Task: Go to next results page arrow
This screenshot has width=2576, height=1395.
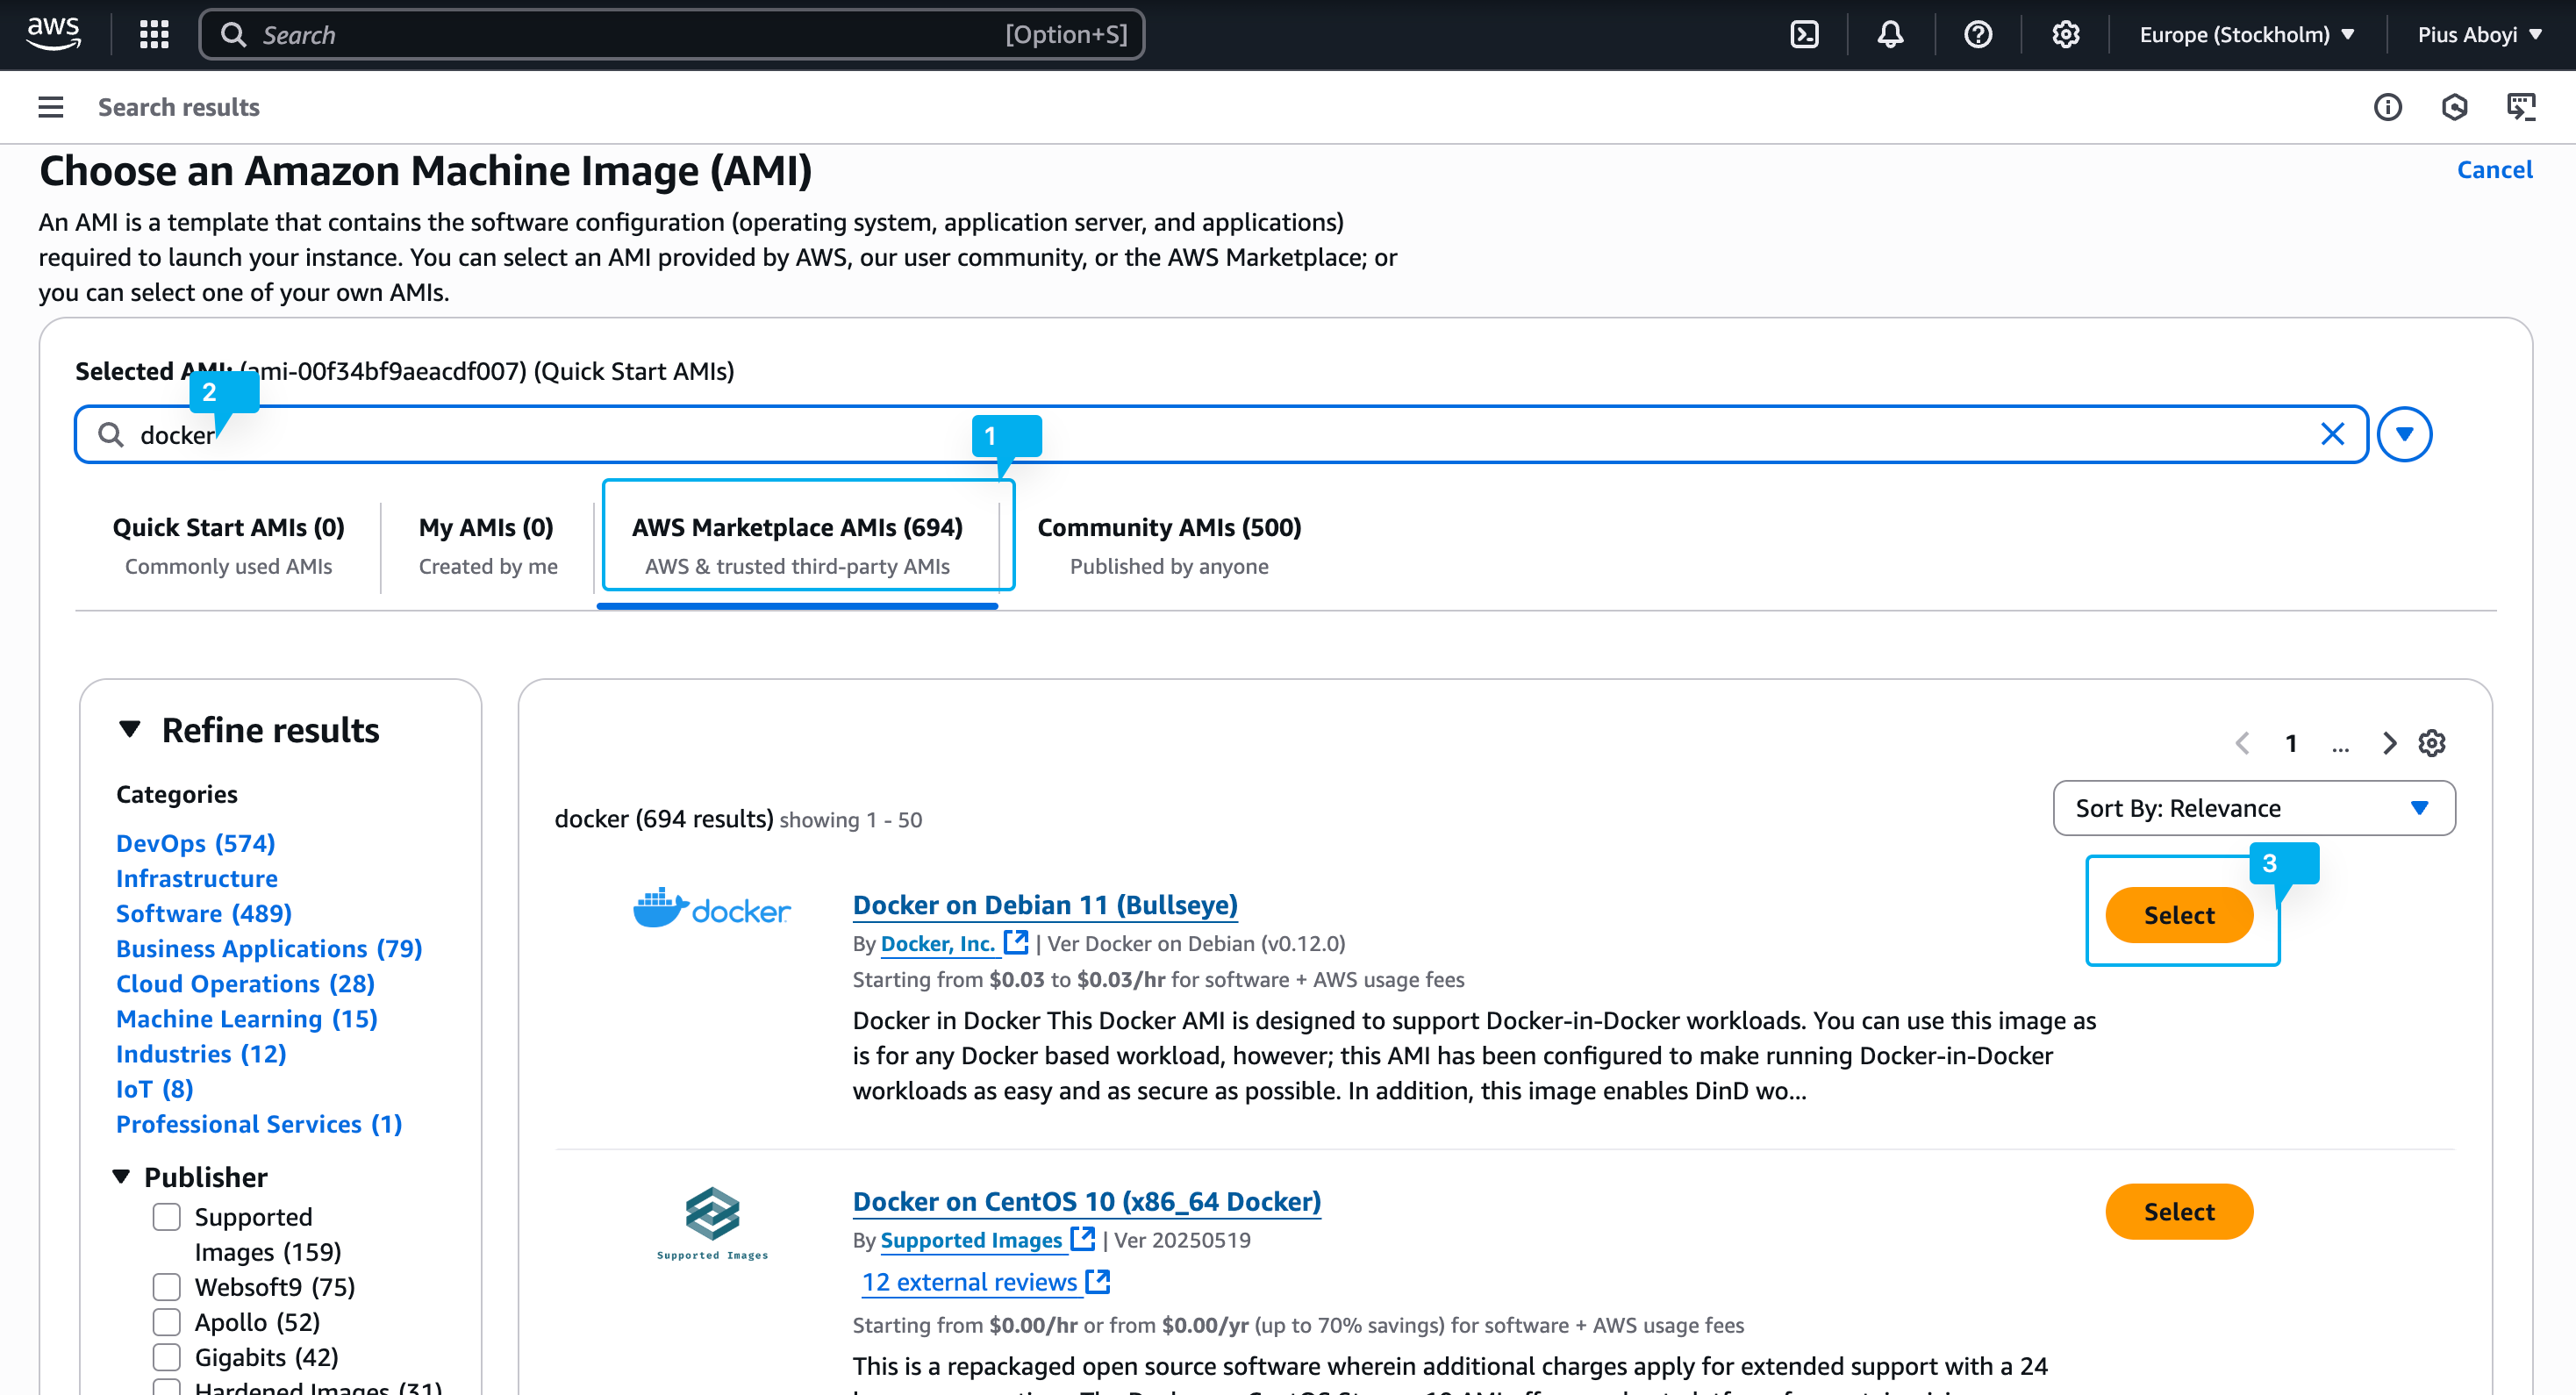Action: click(2389, 743)
